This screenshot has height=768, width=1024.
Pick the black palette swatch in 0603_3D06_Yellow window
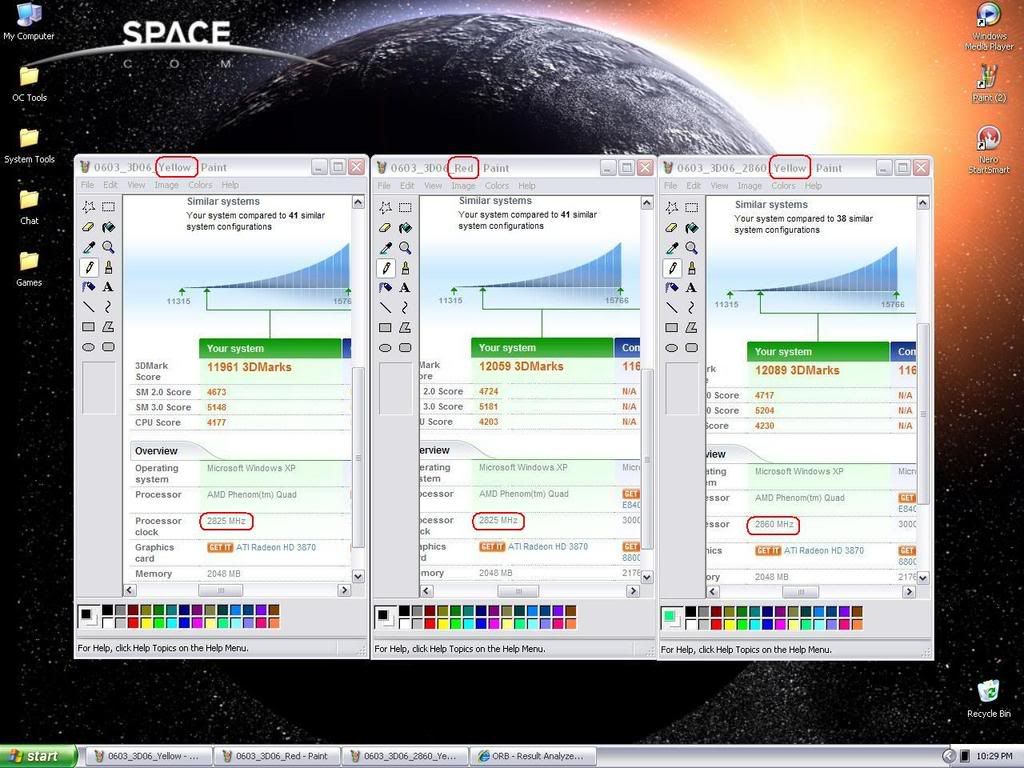pyautogui.click(x=108, y=610)
